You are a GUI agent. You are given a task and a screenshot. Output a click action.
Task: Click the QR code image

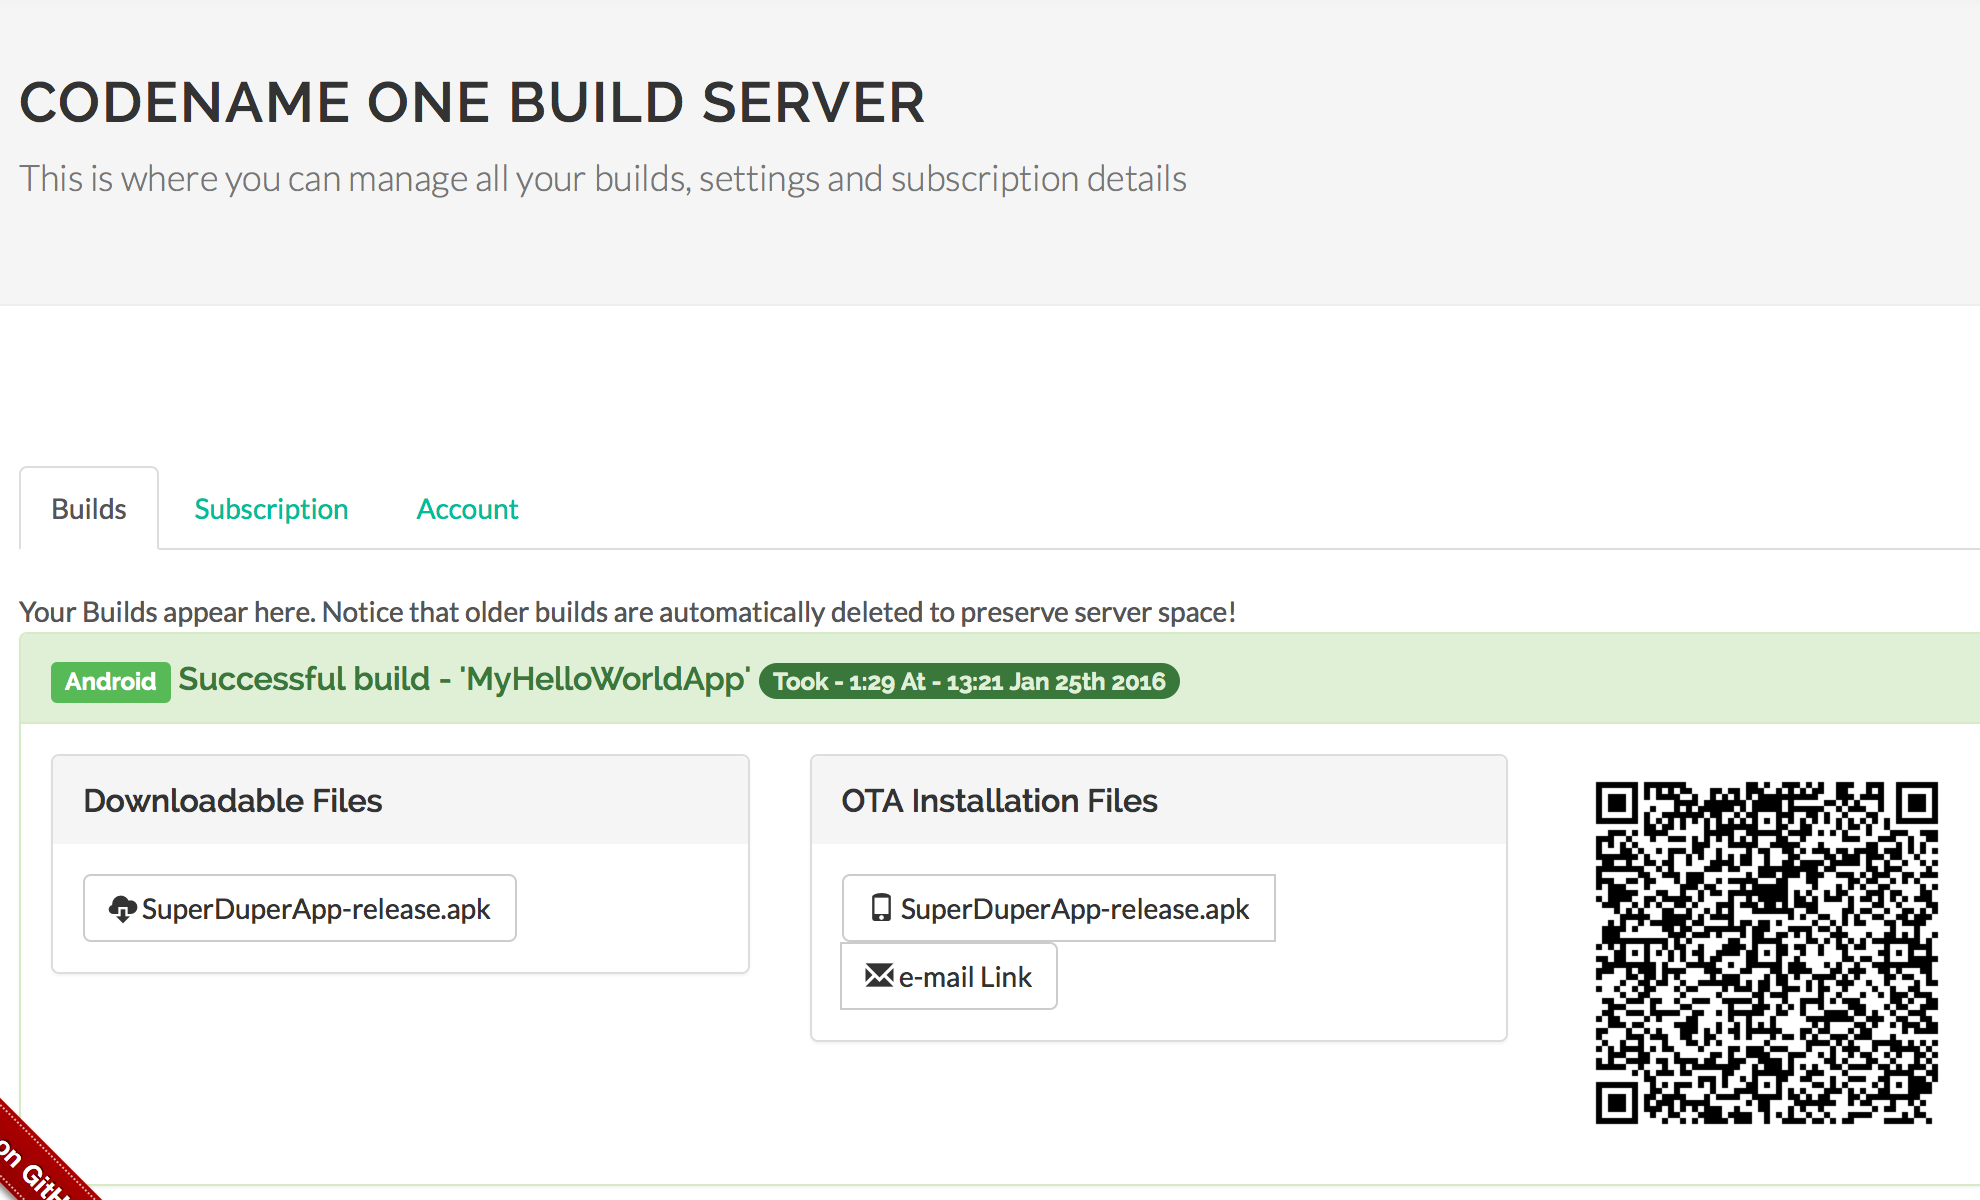(1766, 953)
